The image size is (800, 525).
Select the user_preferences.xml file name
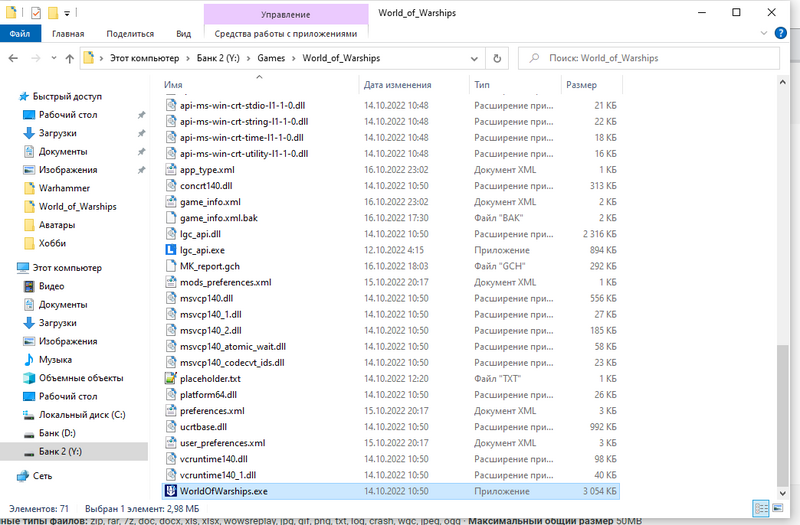click(x=222, y=443)
